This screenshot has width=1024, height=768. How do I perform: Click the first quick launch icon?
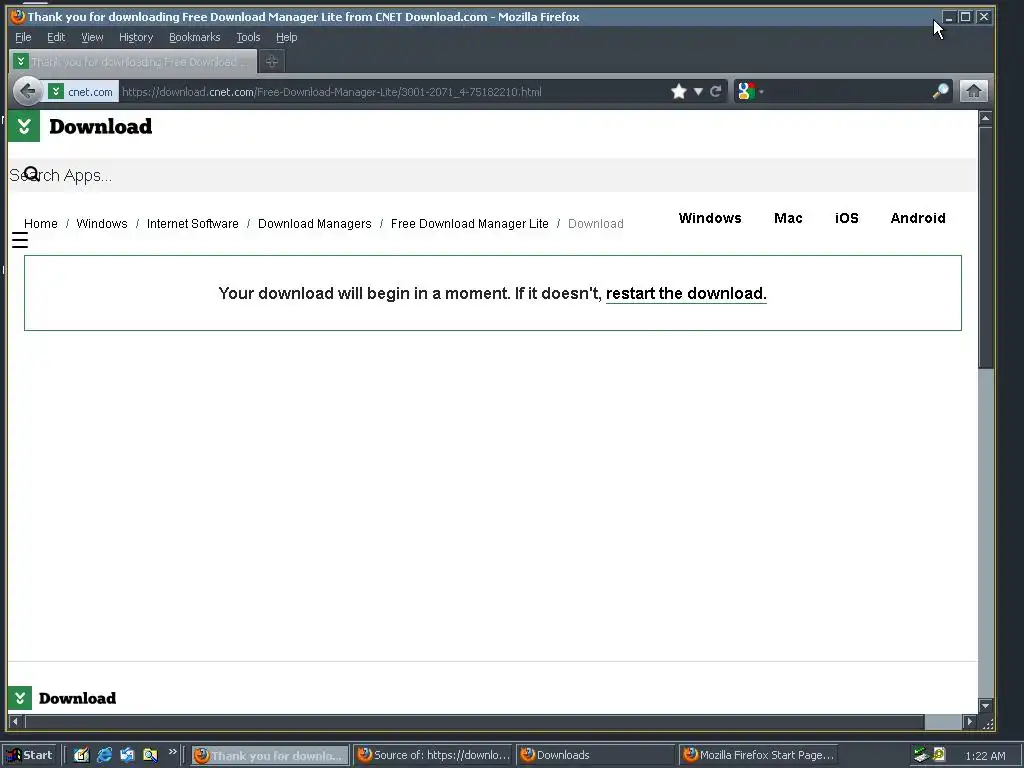click(81, 755)
